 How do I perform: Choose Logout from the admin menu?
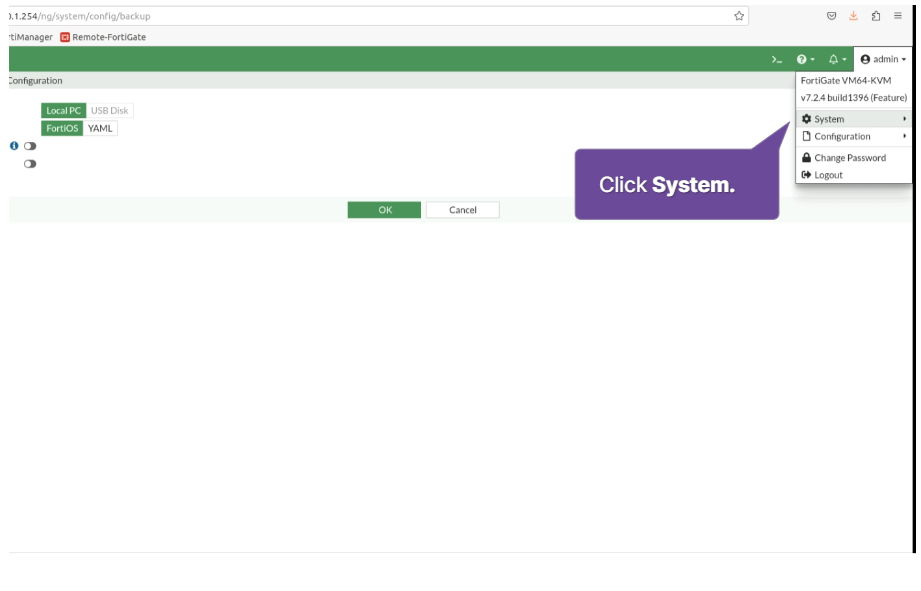[x=853, y=175]
